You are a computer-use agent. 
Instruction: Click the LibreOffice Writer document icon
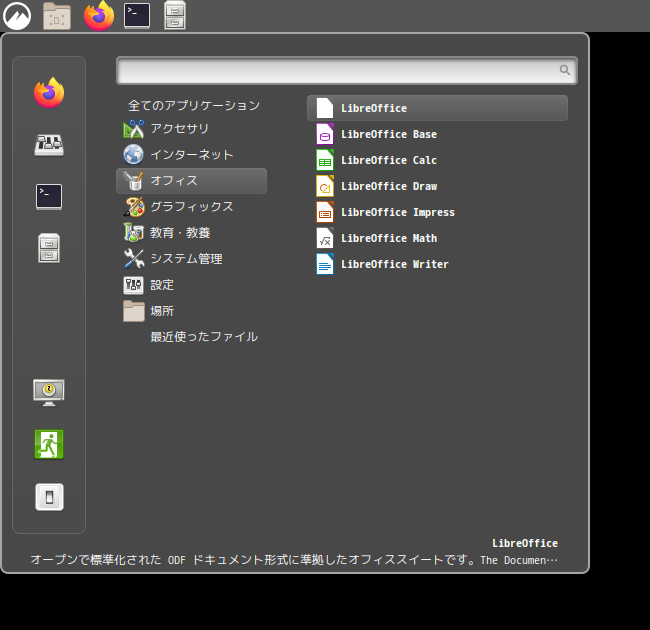coord(325,264)
